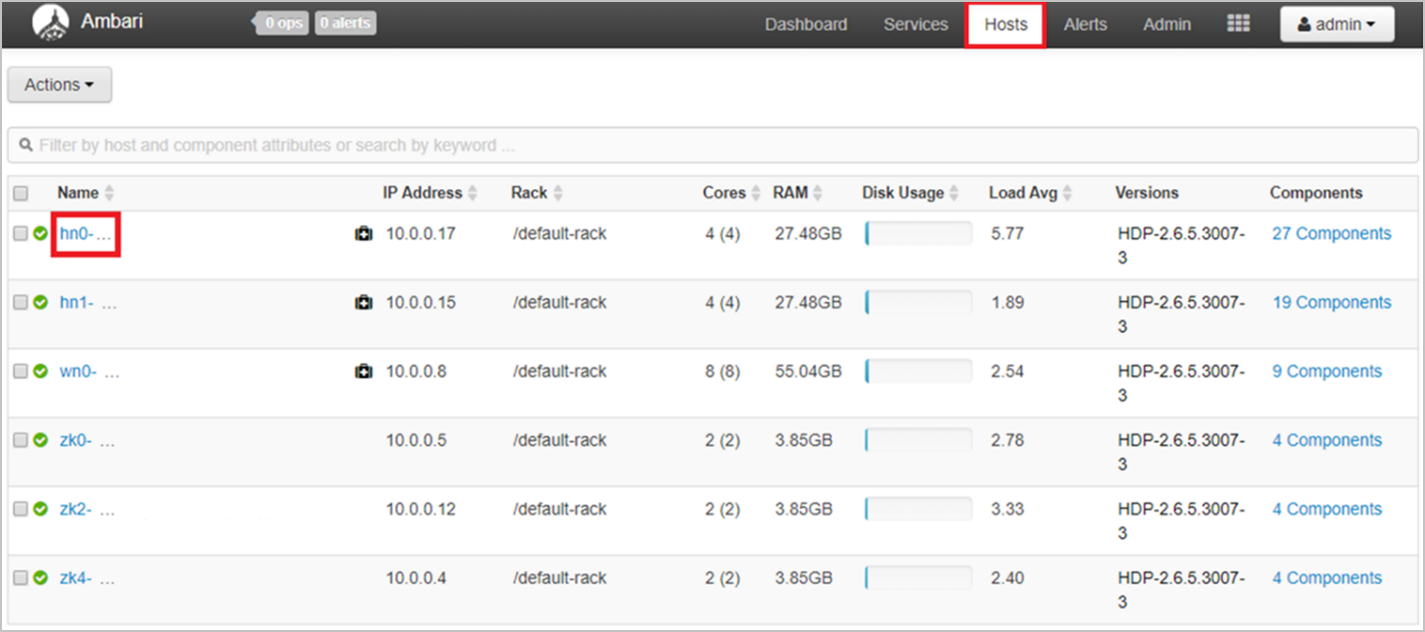This screenshot has width=1425, height=632.
Task: Click the search magnifier icon in filter bar
Action: (27, 144)
